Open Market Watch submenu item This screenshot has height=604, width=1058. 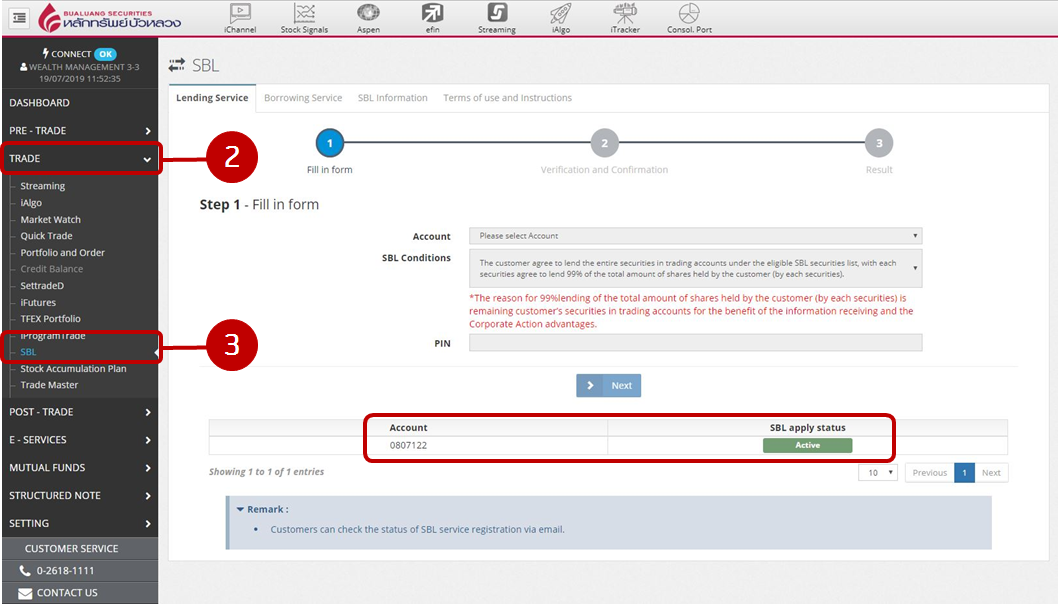pos(51,219)
